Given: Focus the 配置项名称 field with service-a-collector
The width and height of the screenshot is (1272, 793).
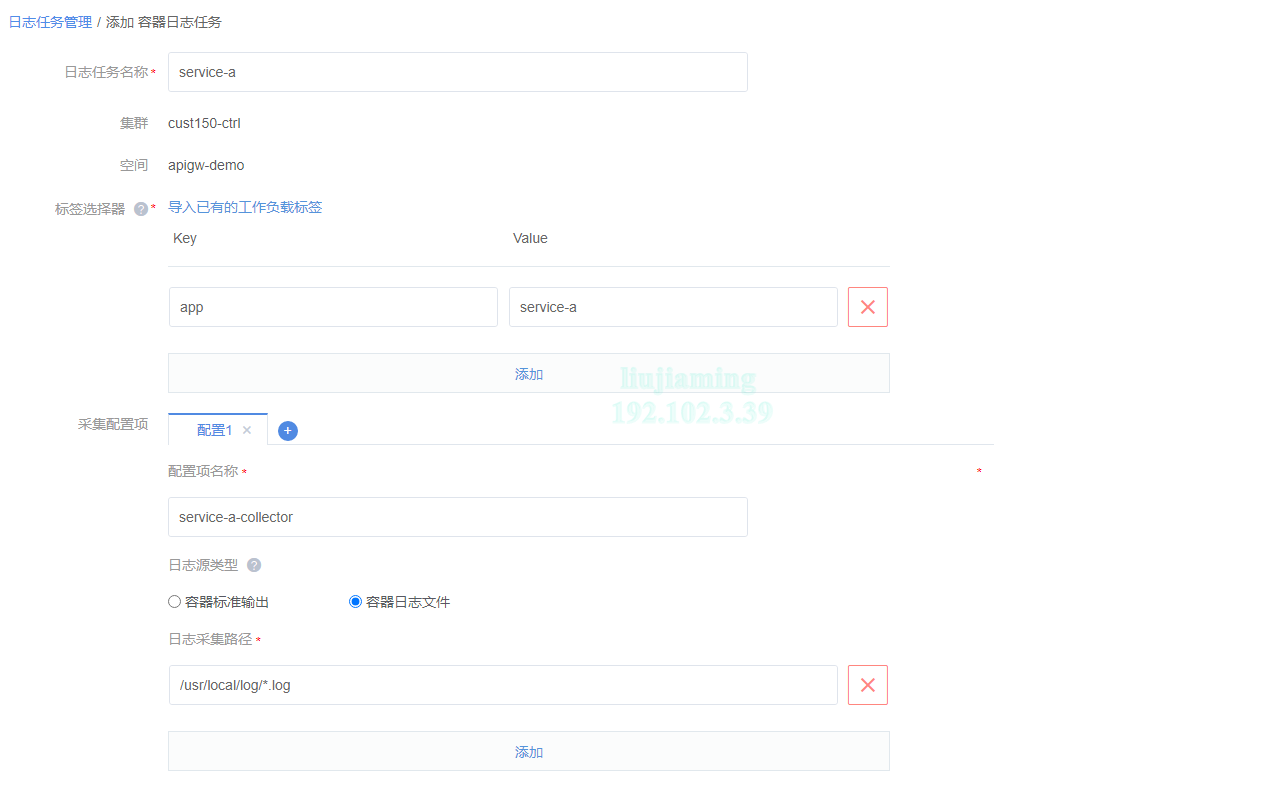Looking at the screenshot, I should pyautogui.click(x=457, y=517).
